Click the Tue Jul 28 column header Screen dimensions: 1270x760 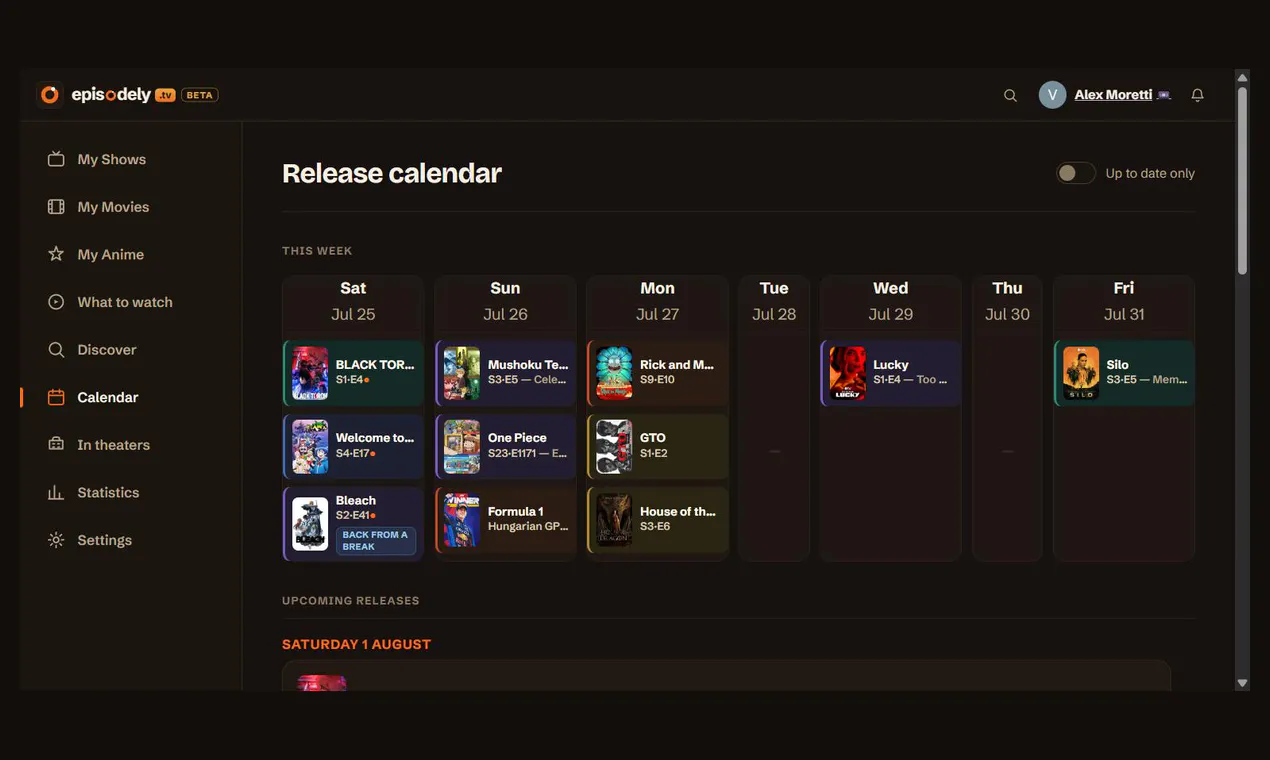pos(774,301)
